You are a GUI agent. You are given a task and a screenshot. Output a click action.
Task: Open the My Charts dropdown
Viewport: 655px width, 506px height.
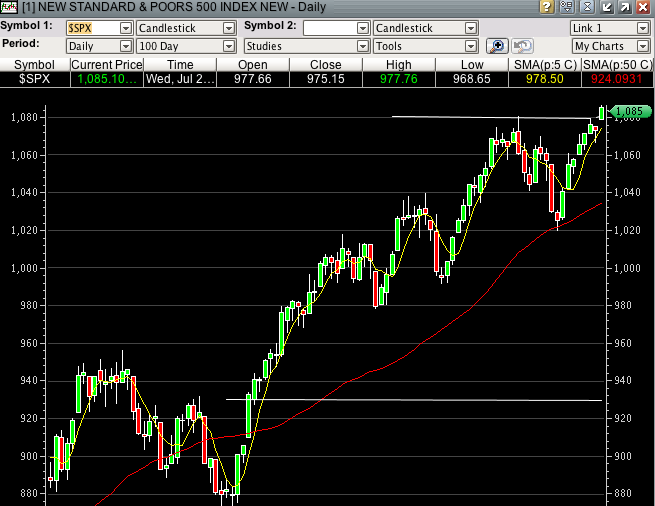click(x=641, y=46)
